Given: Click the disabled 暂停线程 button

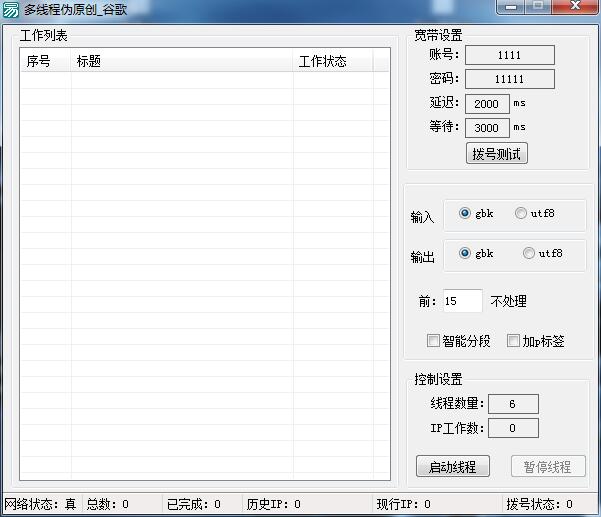Looking at the screenshot, I should [548, 466].
